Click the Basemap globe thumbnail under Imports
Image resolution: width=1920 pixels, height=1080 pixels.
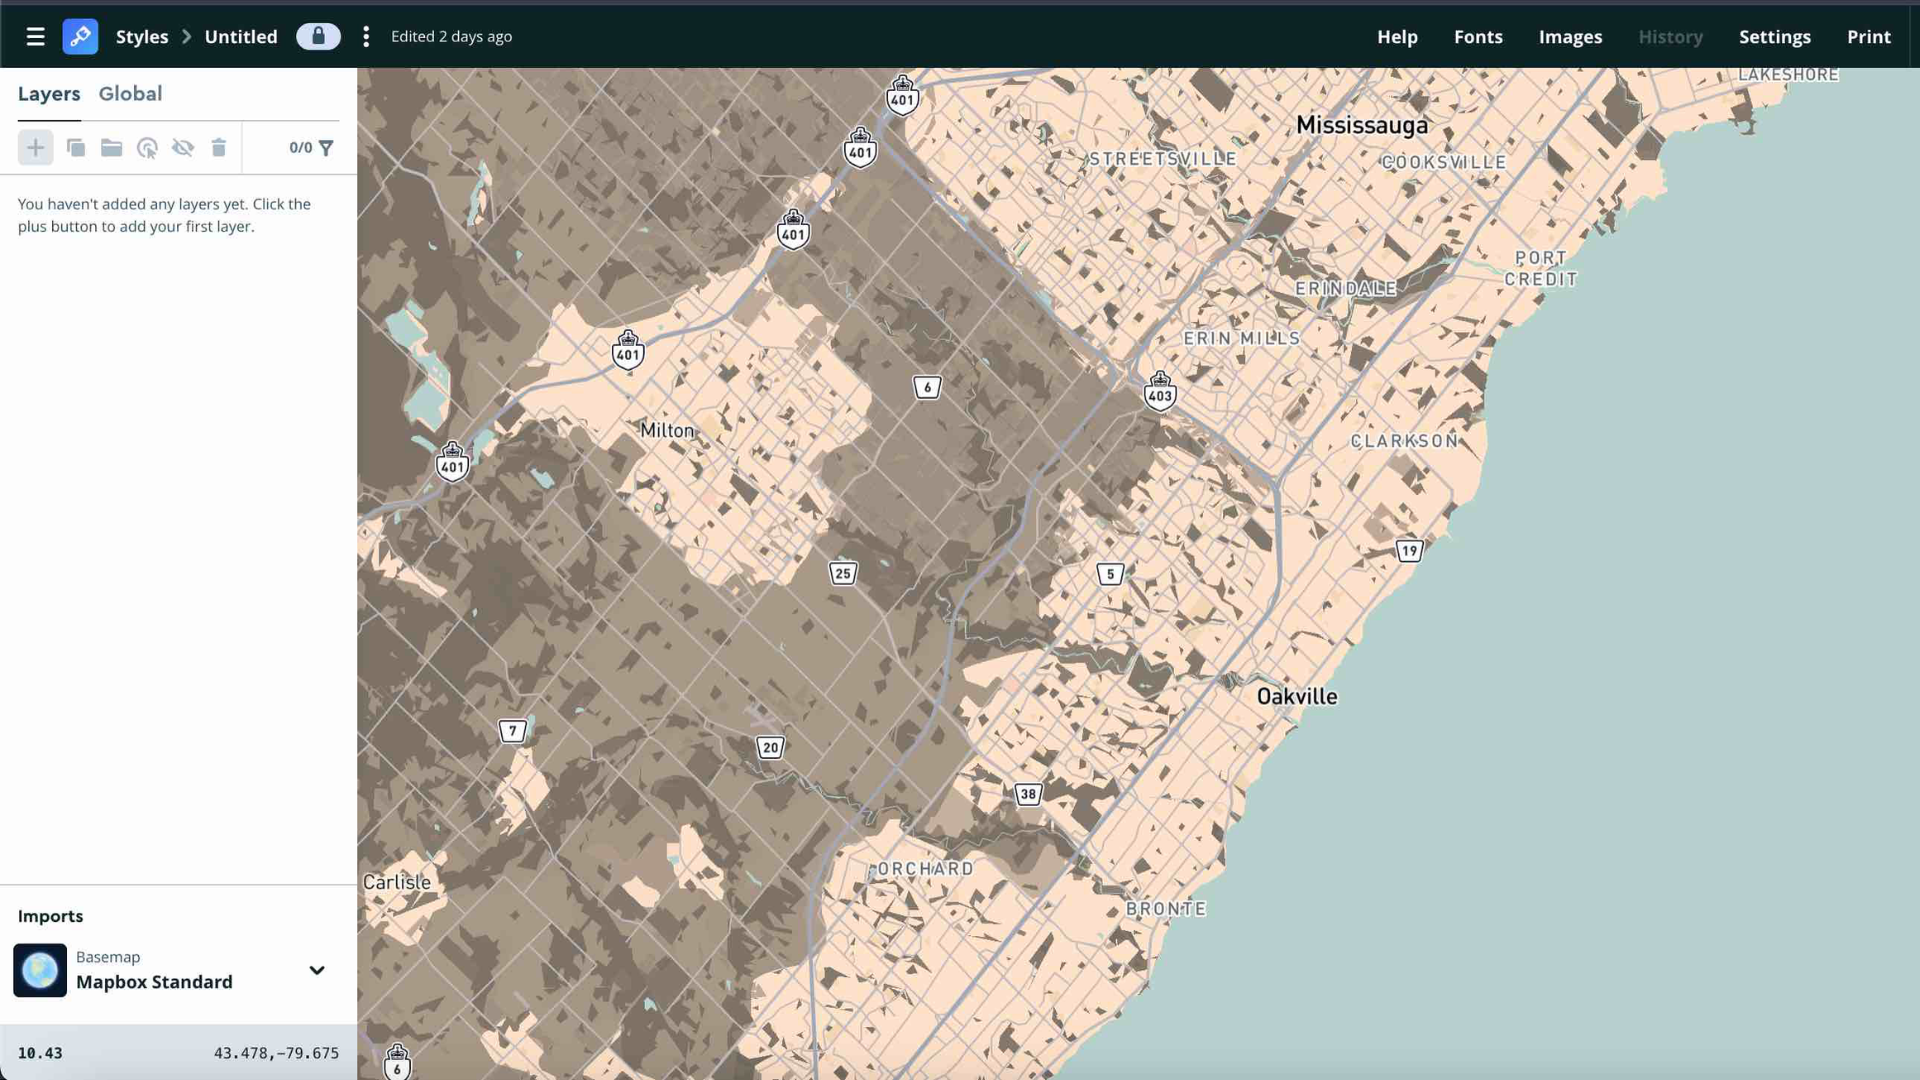tap(40, 970)
